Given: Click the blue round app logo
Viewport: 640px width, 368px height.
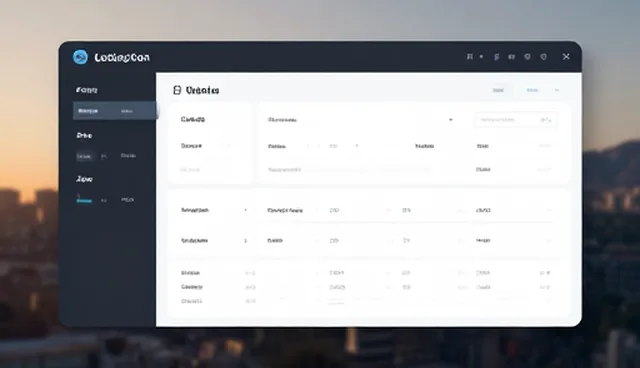Looking at the screenshot, I should tap(80, 57).
